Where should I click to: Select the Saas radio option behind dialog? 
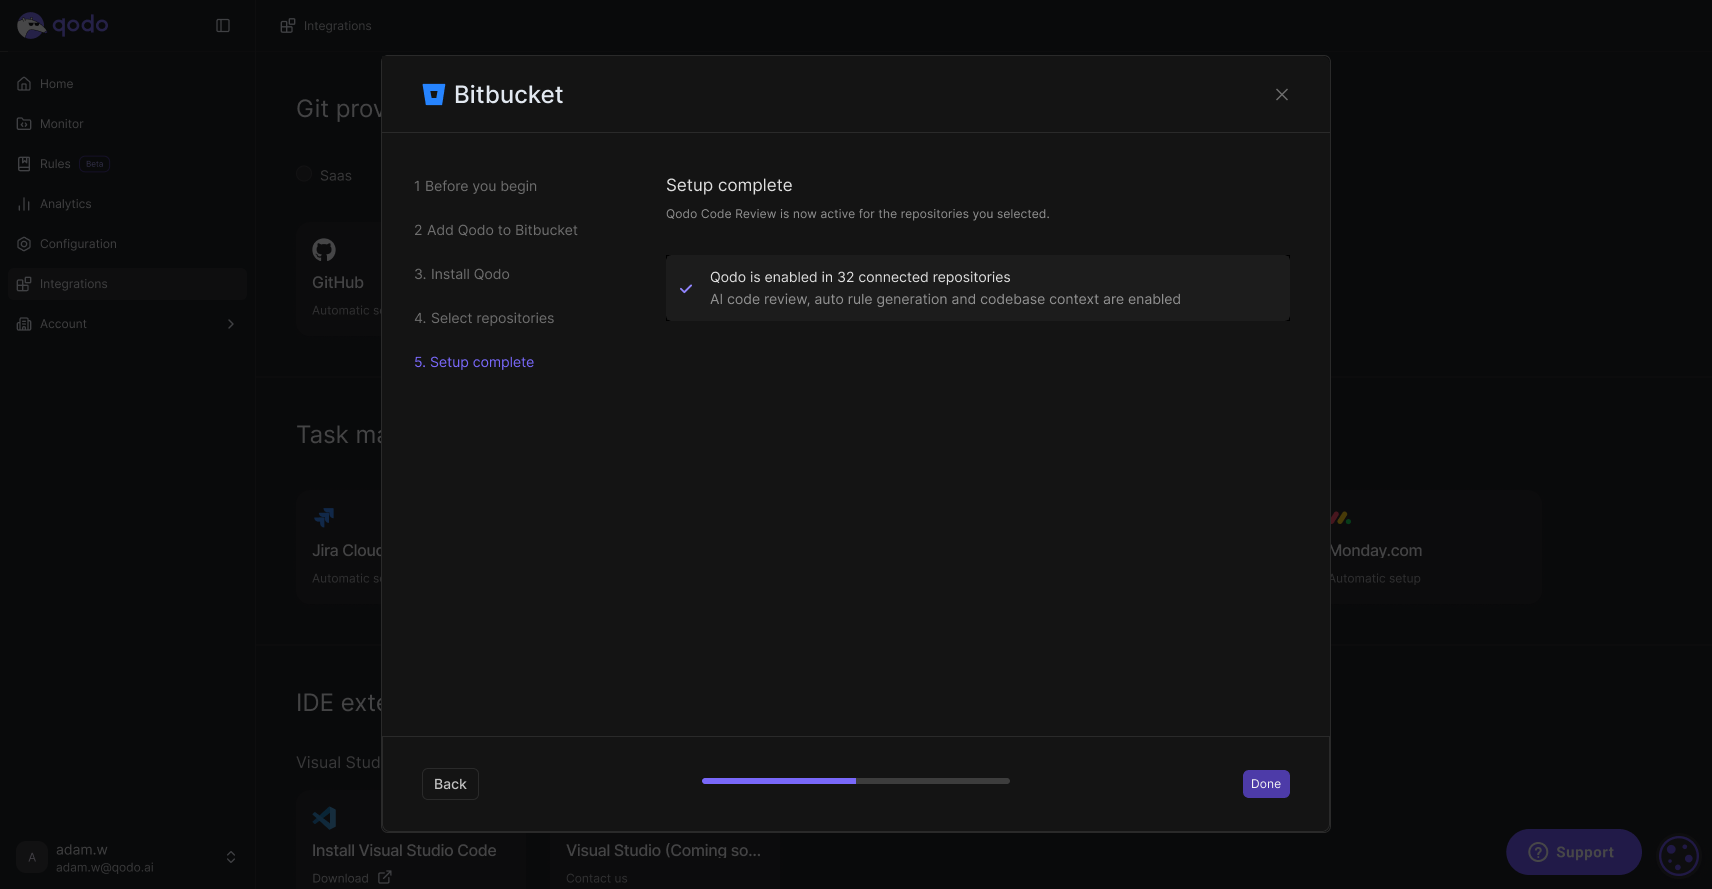pos(304,174)
